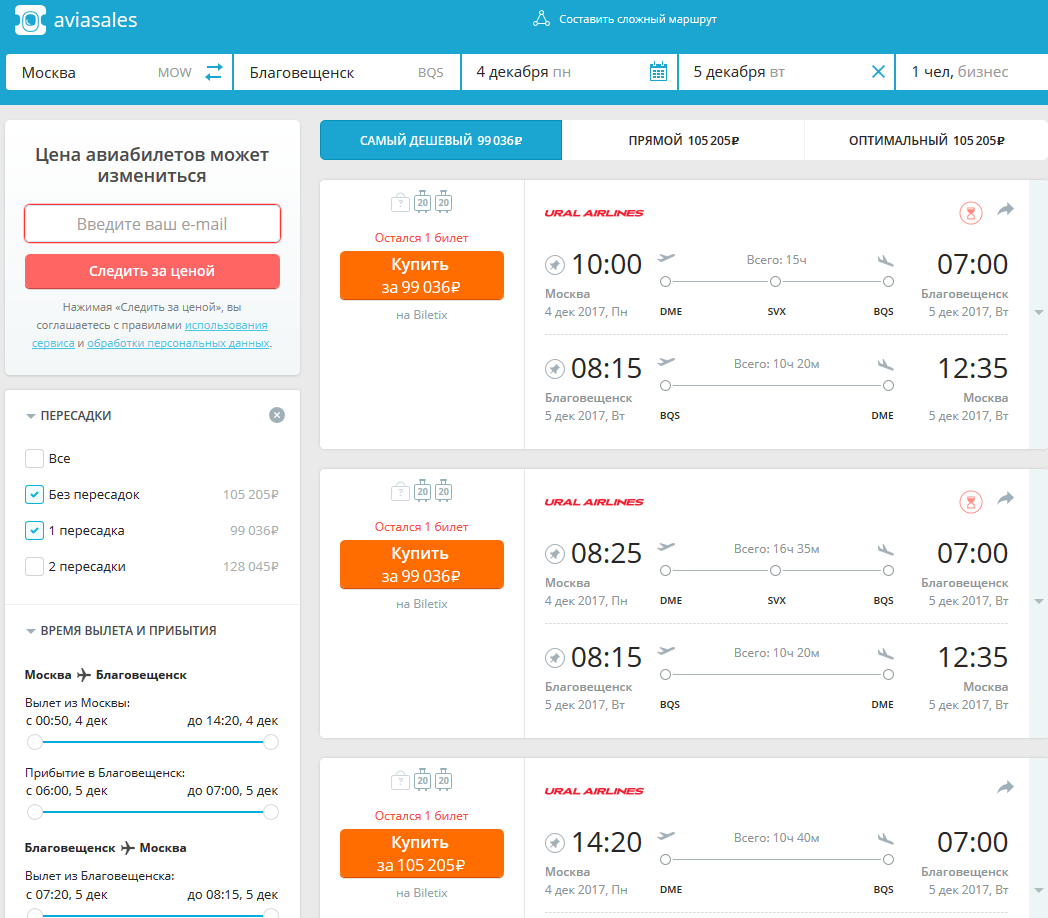The height and width of the screenshot is (918, 1048).
Task: Buy first ticket for 99 036₽
Action: [421, 275]
